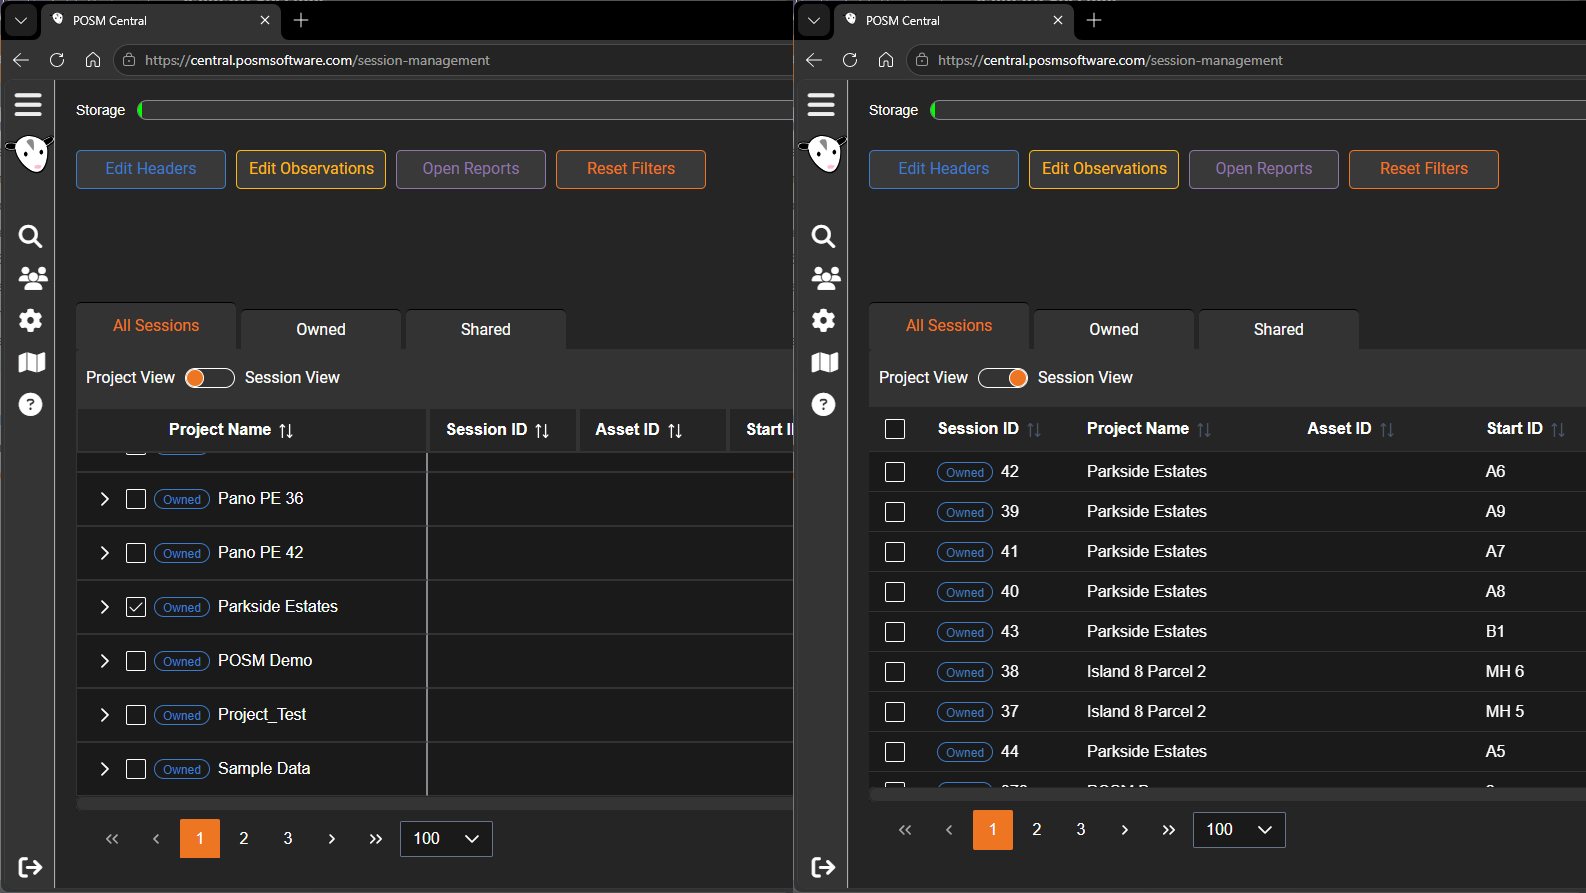Click Edit Observations in left window
The width and height of the screenshot is (1586, 893).
(x=311, y=169)
